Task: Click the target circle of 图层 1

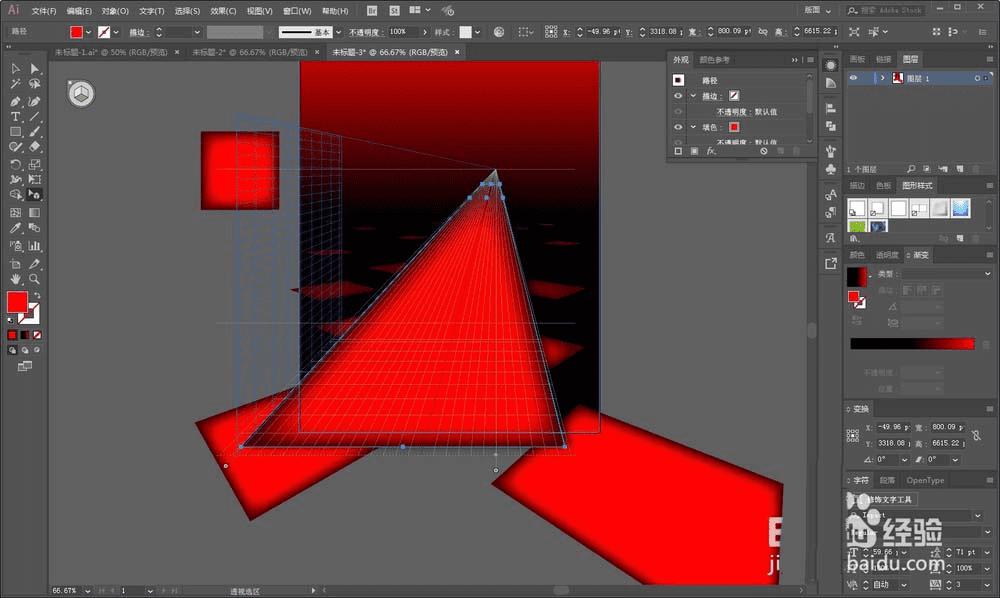Action: [977, 78]
